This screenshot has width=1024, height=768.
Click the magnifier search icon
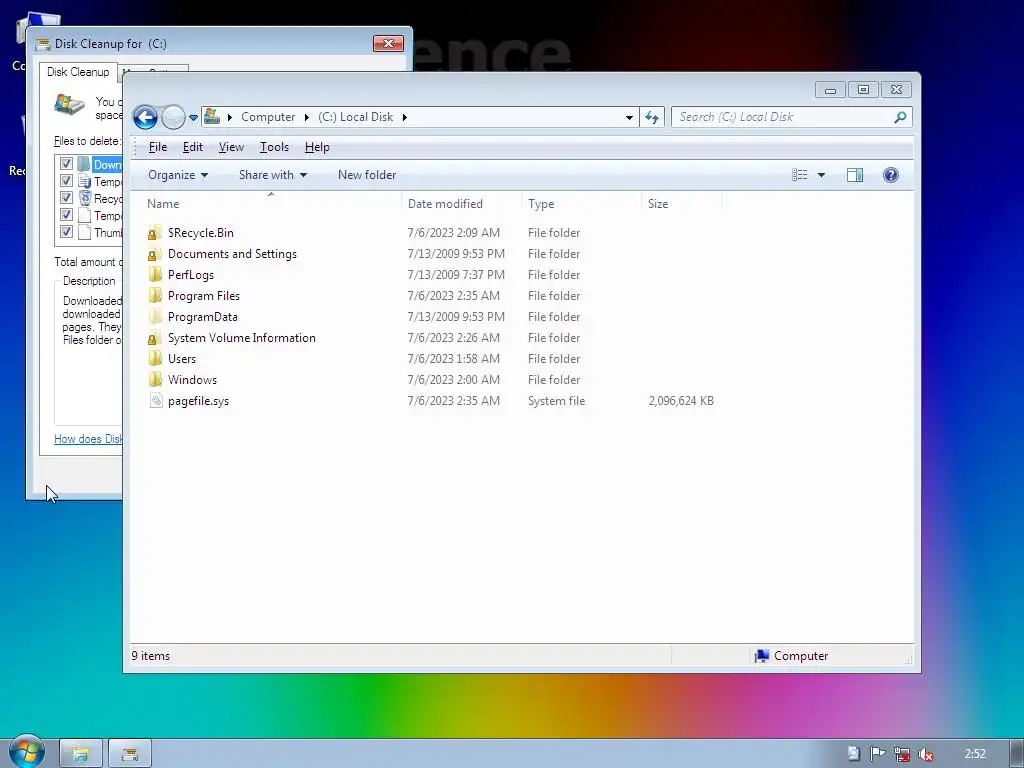coord(901,117)
